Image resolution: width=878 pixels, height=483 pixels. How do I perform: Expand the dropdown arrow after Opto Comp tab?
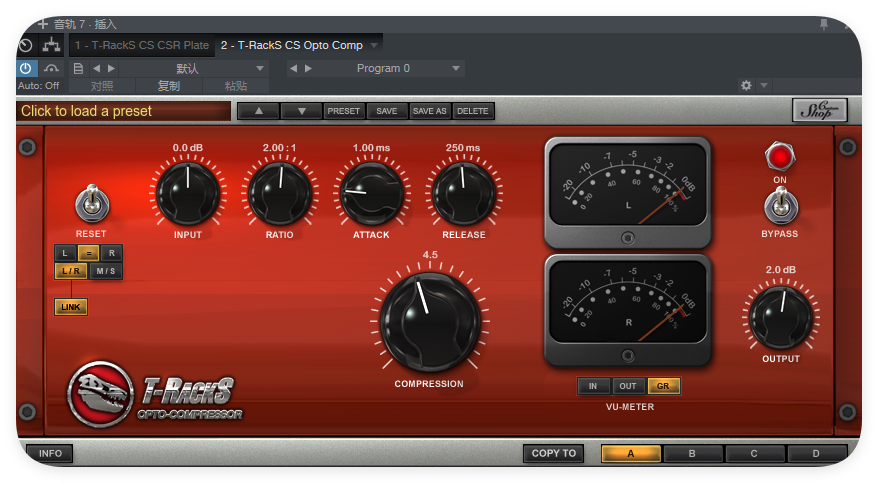pos(374,45)
